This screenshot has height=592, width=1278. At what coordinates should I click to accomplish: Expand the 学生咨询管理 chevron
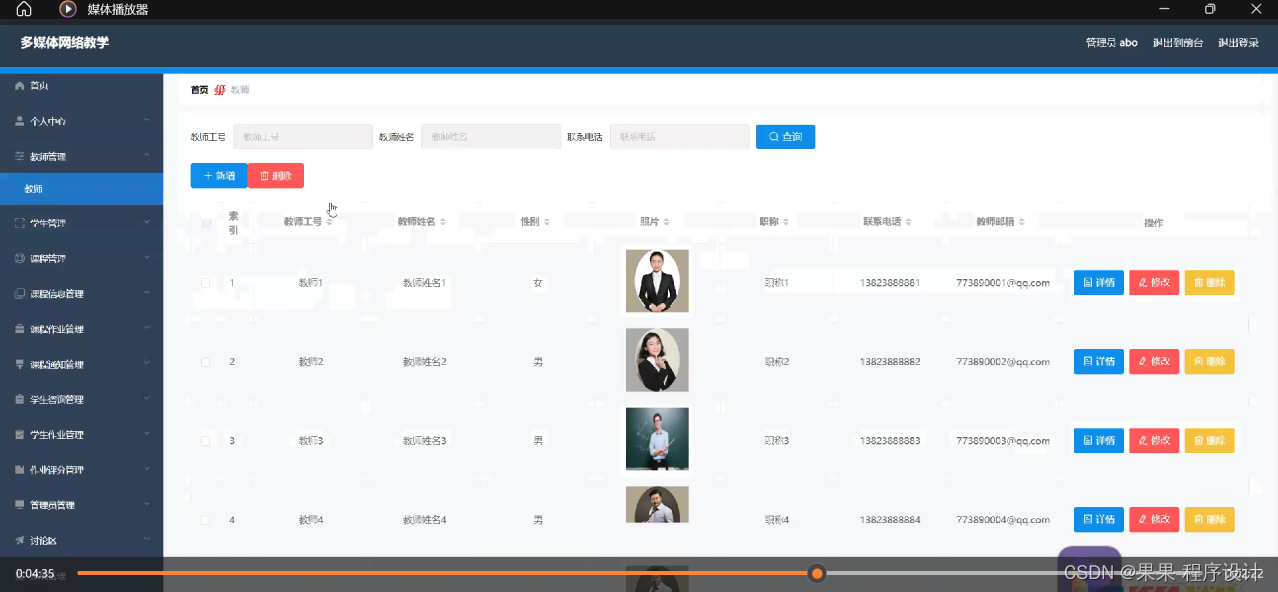[x=147, y=399]
